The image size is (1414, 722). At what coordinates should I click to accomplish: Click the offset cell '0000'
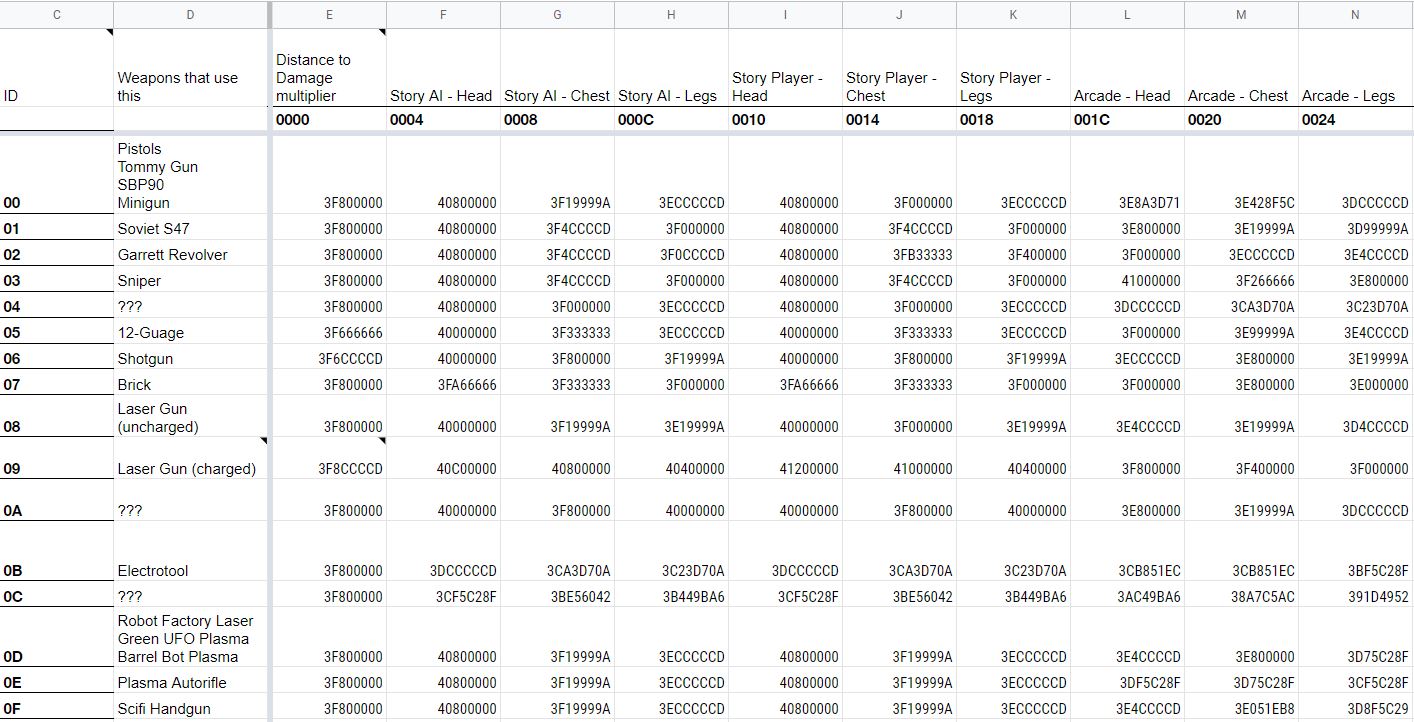click(x=329, y=119)
